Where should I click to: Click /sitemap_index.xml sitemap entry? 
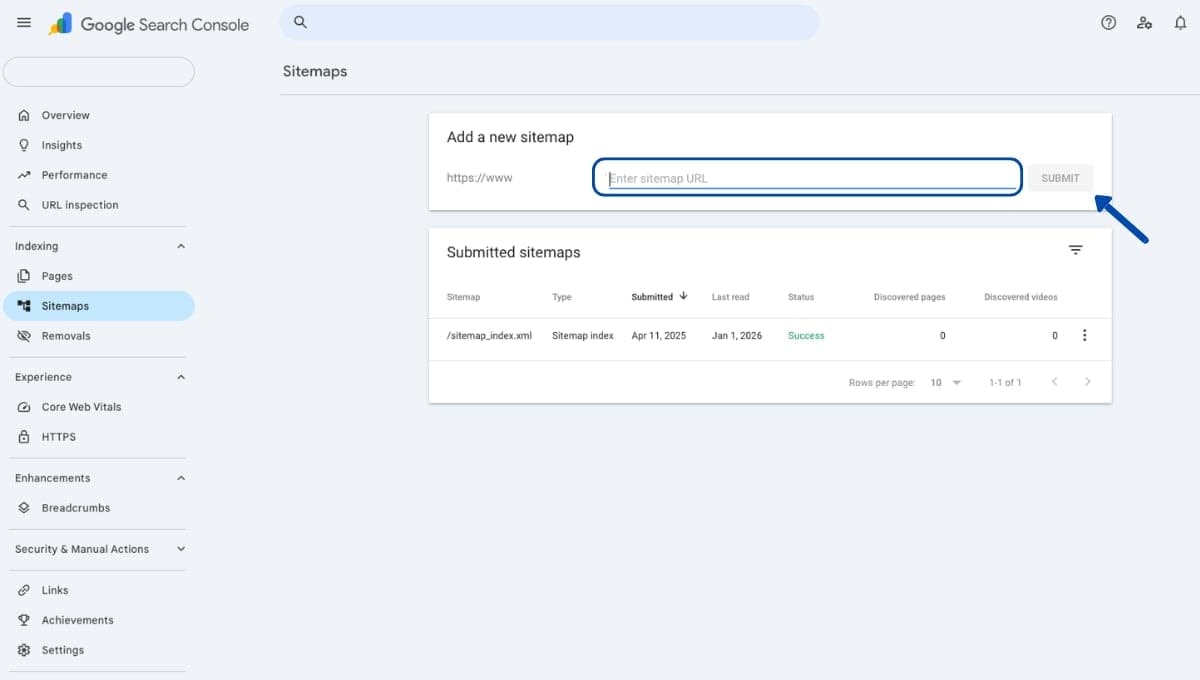pyautogui.click(x=489, y=336)
